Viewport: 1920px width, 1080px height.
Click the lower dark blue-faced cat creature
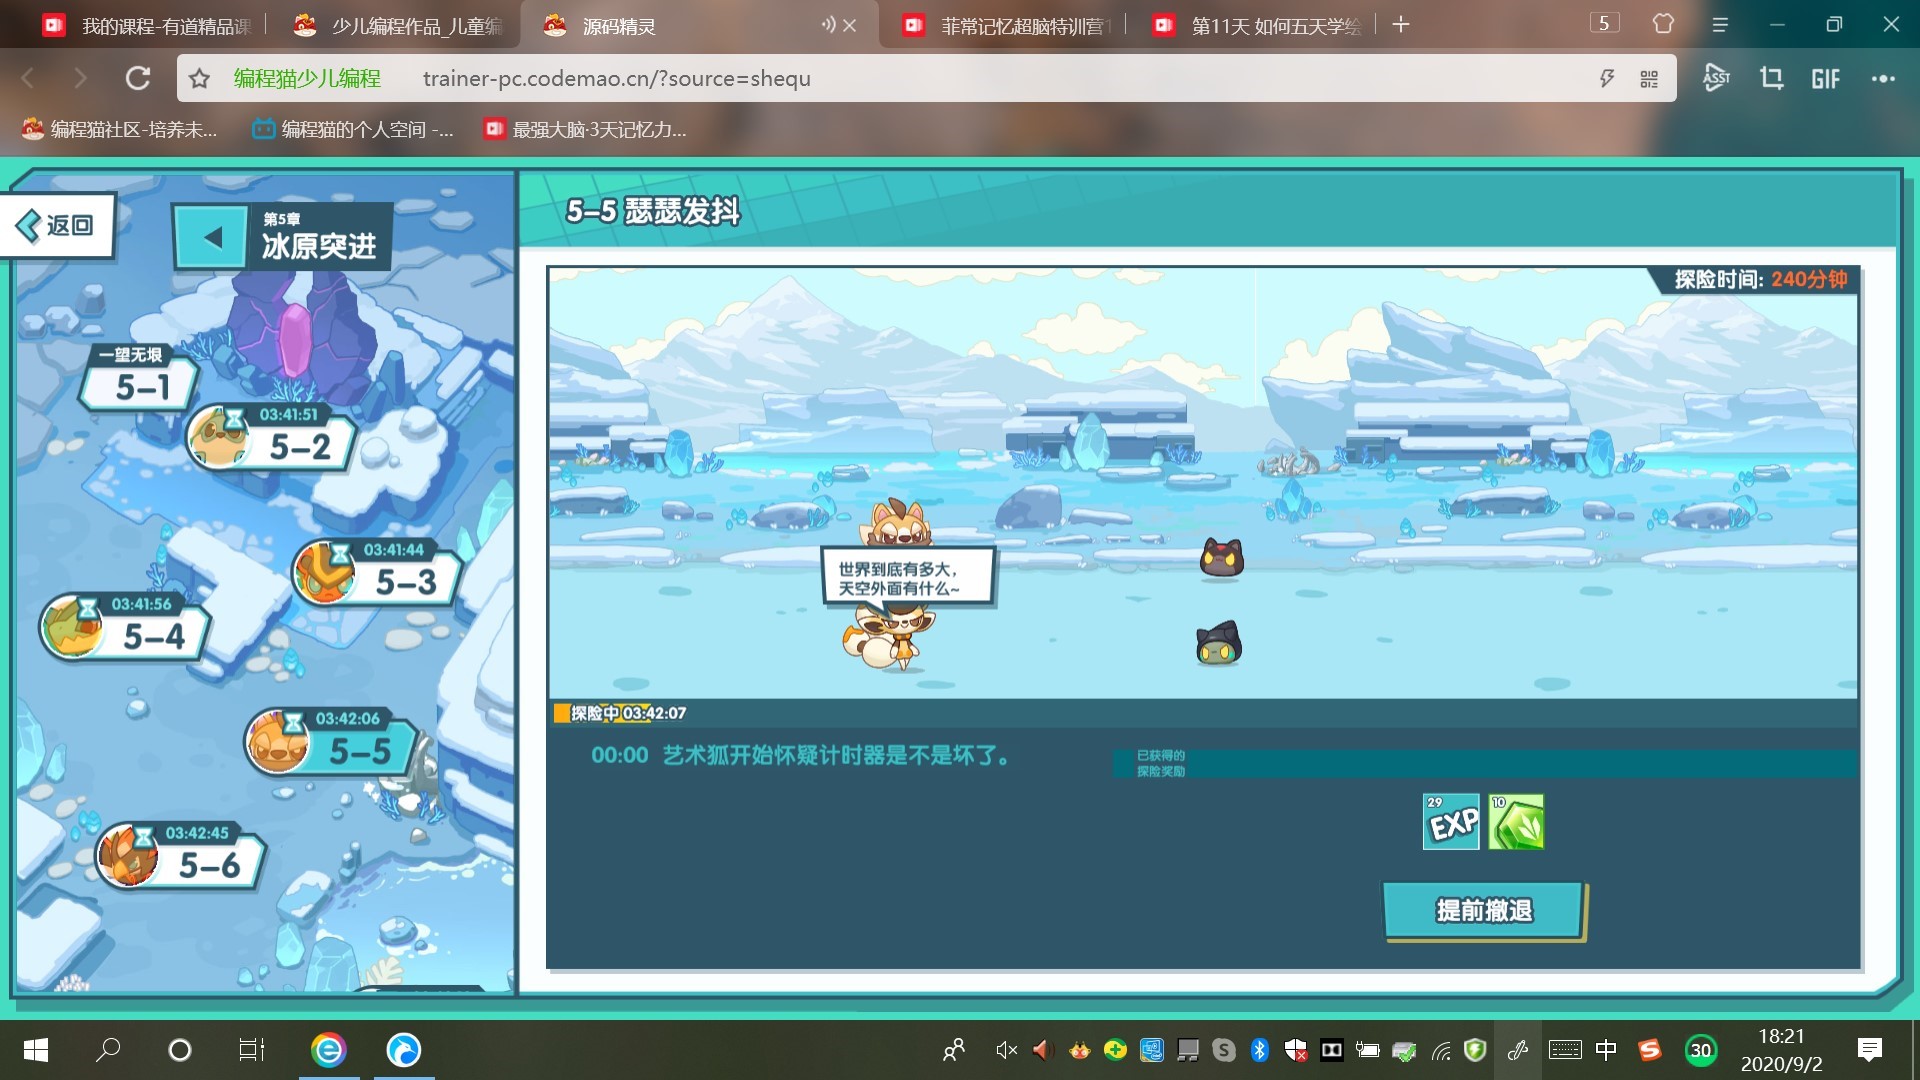[x=1219, y=643]
